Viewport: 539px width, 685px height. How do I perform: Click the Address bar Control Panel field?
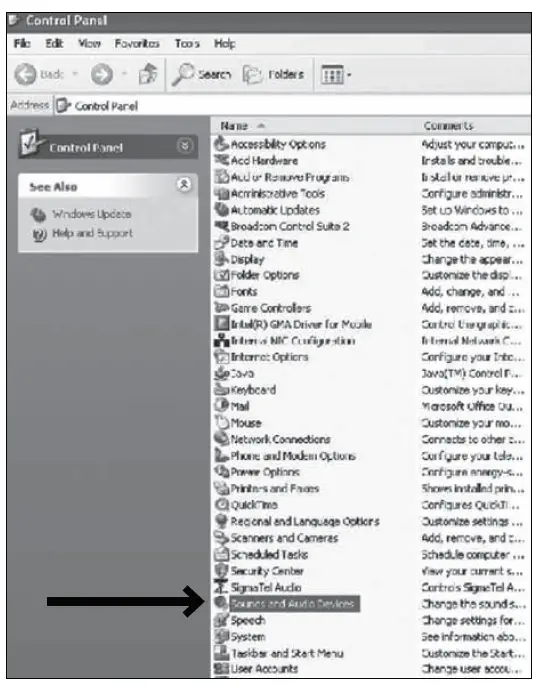coord(292,106)
